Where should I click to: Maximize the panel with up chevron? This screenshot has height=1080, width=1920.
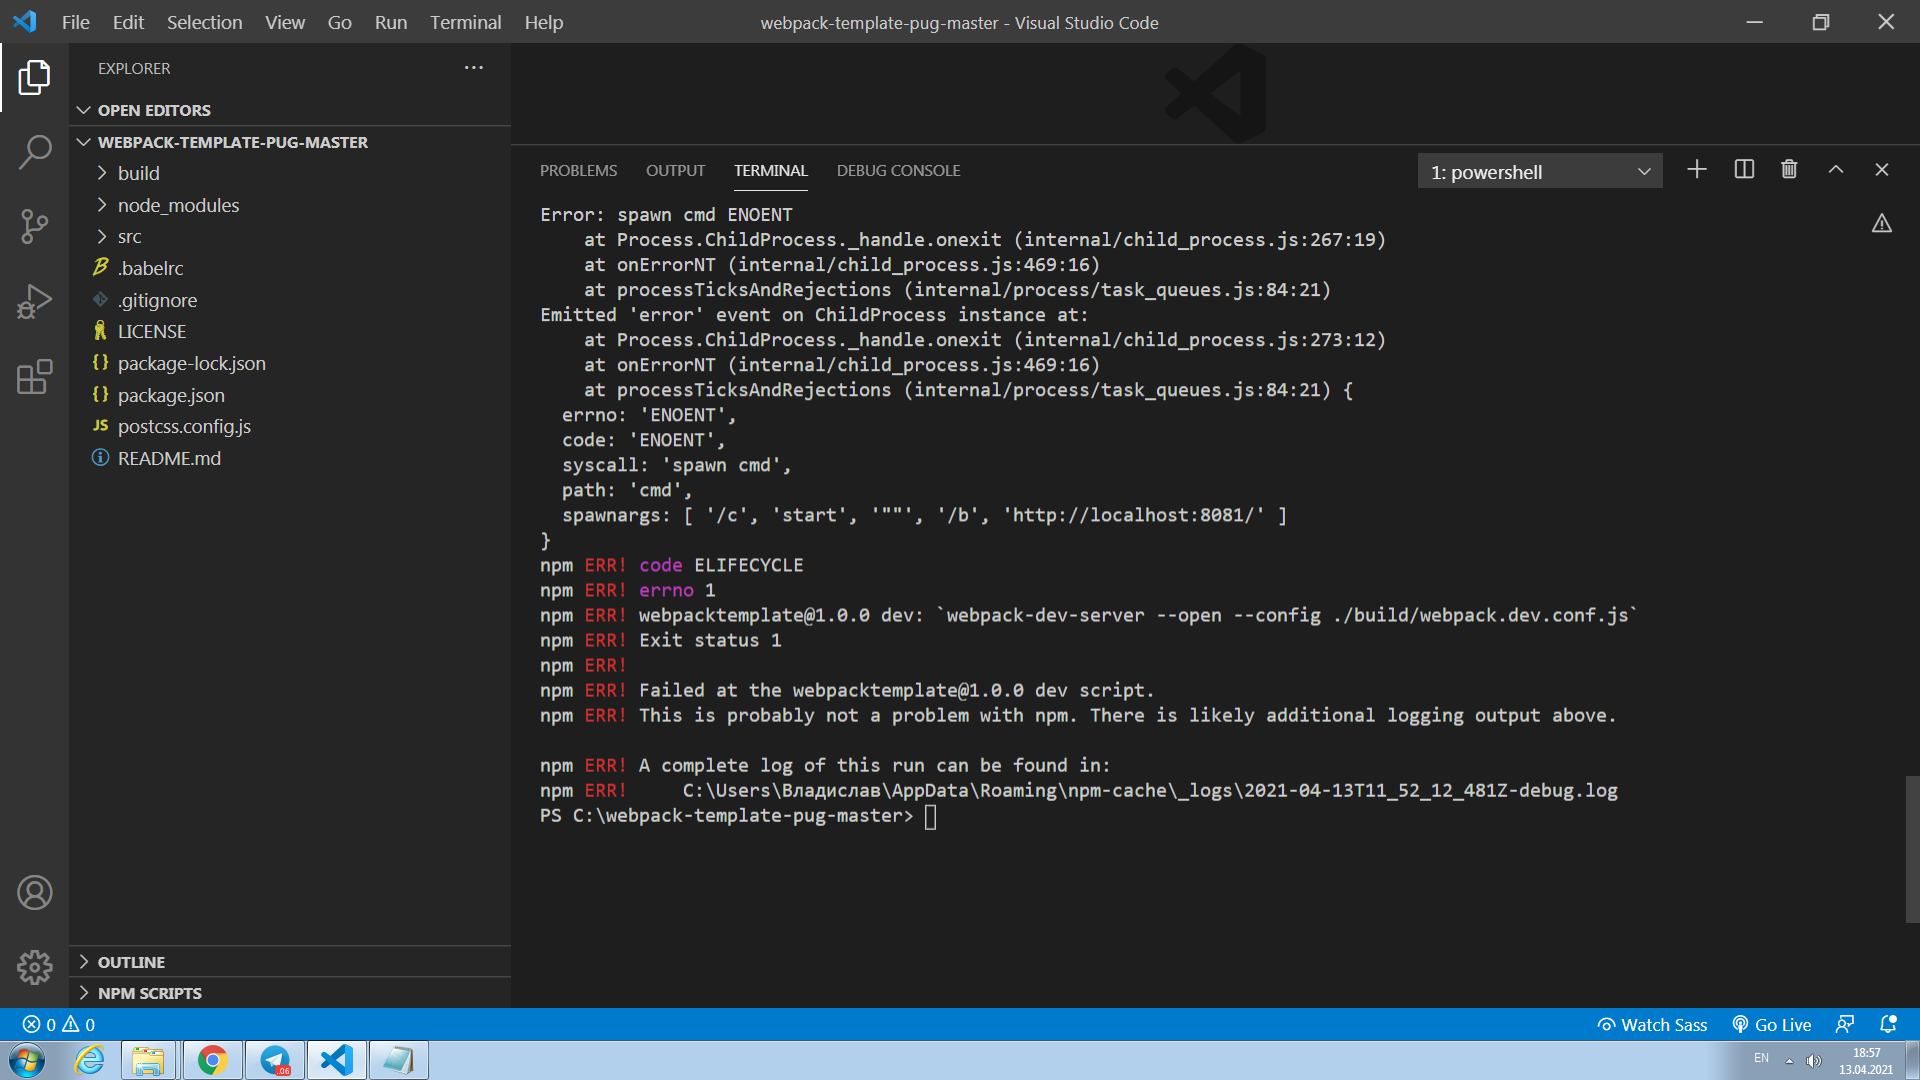pyautogui.click(x=1836, y=170)
